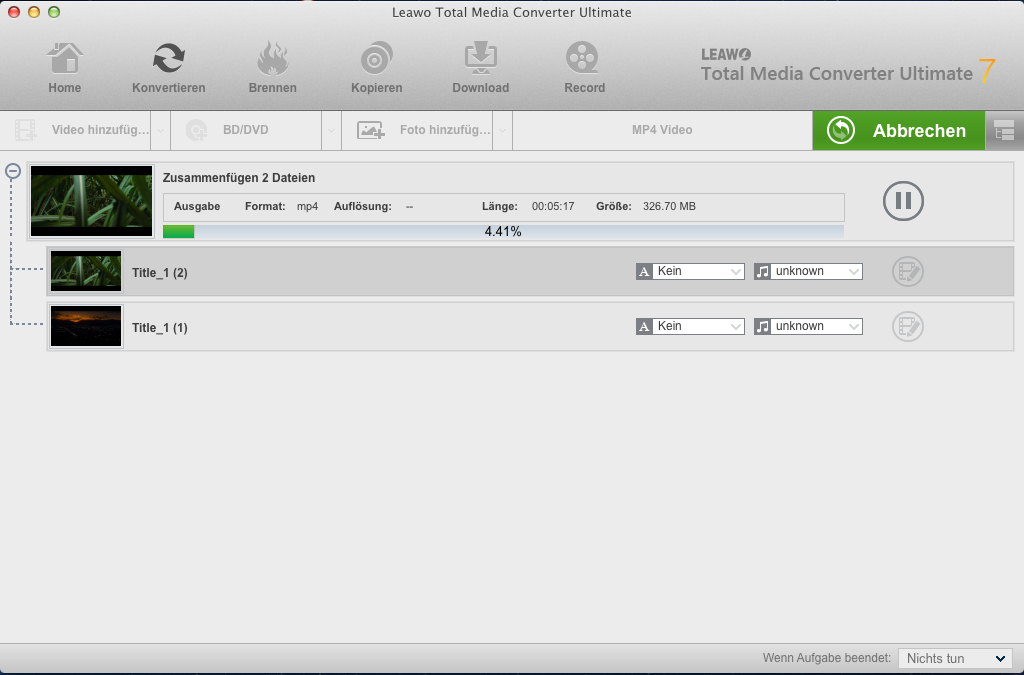The image size is (1024, 675).
Task: Open the Record module
Action: coord(584,68)
